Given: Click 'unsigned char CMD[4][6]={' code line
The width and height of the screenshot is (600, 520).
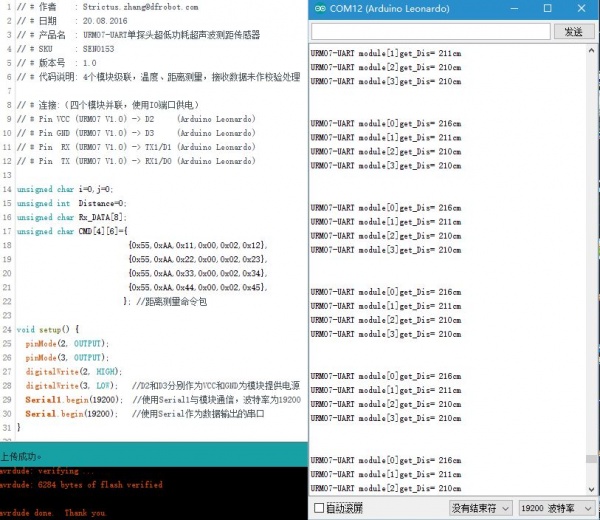Looking at the screenshot, I should click(x=72, y=231).
